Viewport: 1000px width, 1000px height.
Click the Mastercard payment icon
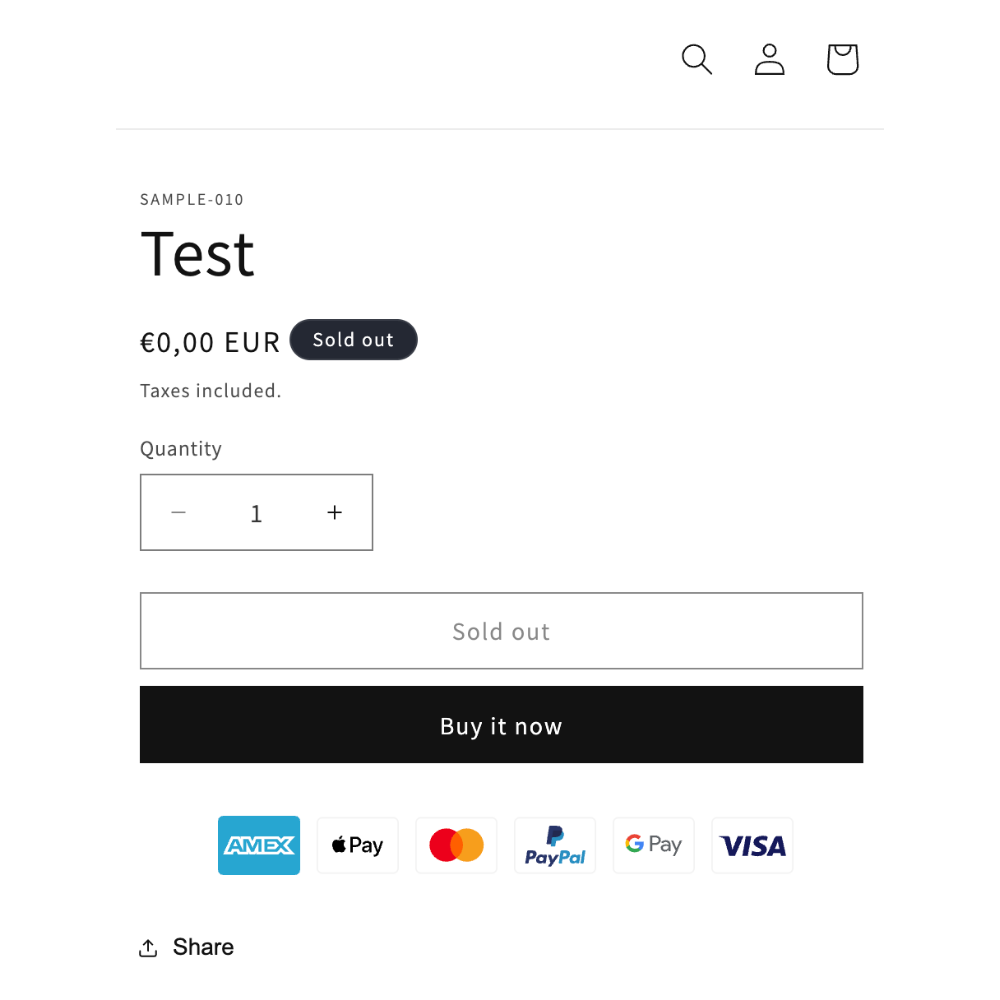[457, 845]
